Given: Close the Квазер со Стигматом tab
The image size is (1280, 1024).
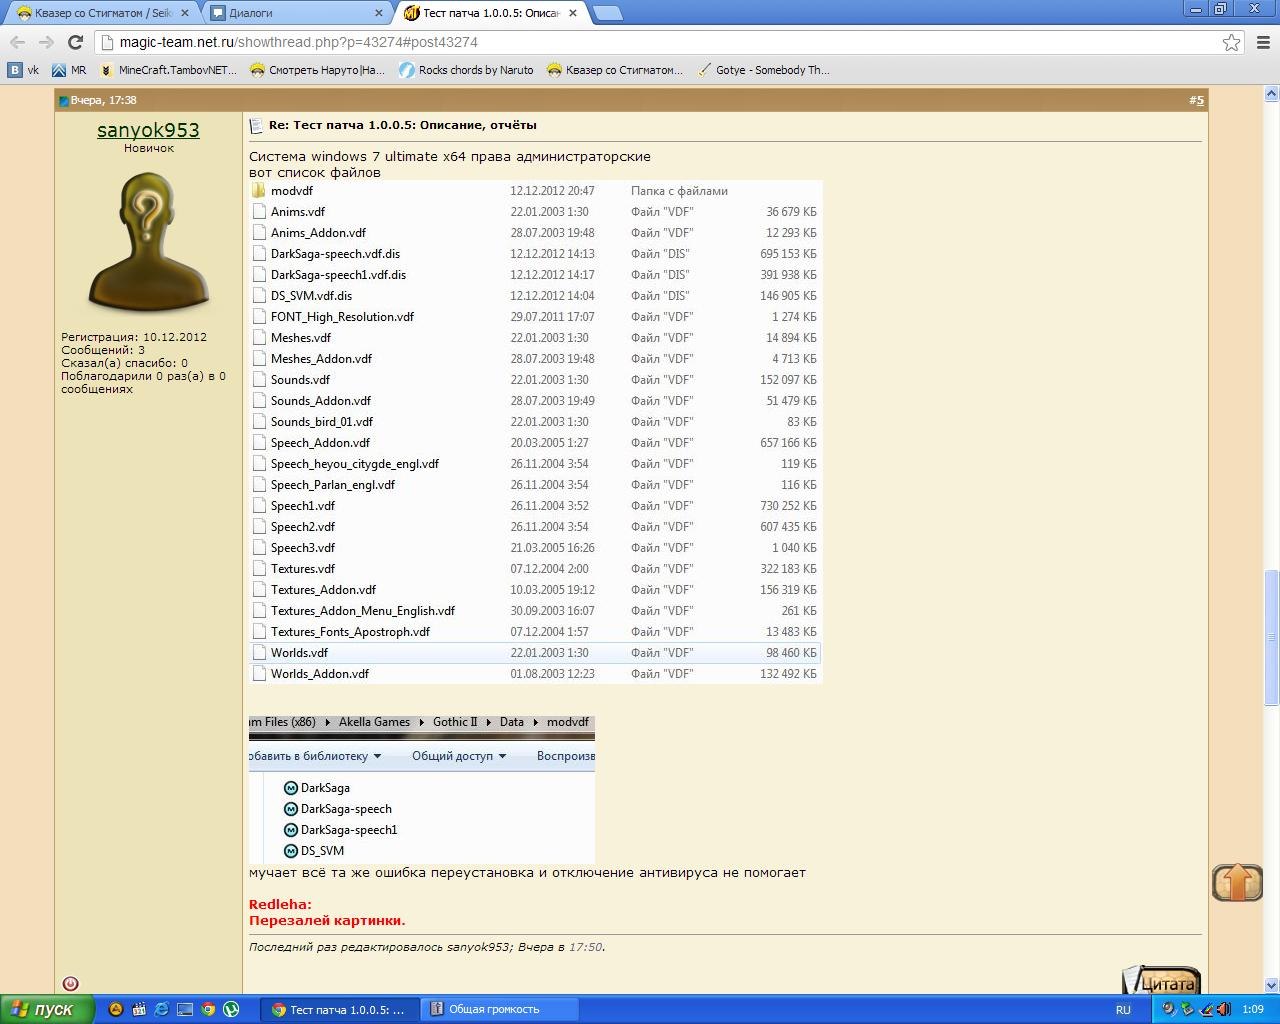Looking at the screenshot, I should coord(185,13).
